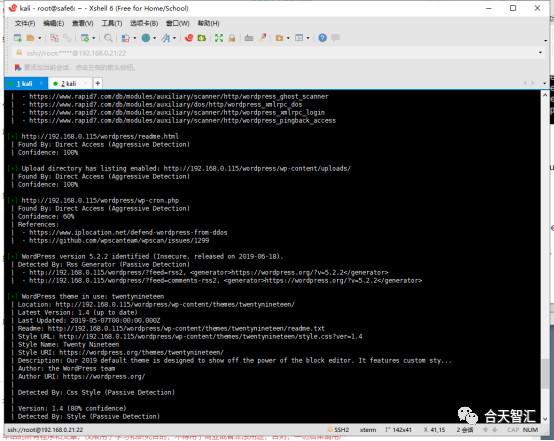Expand the Open Session folder dropdown arrow
The width and height of the screenshot is (554, 441).
[x=39, y=38]
